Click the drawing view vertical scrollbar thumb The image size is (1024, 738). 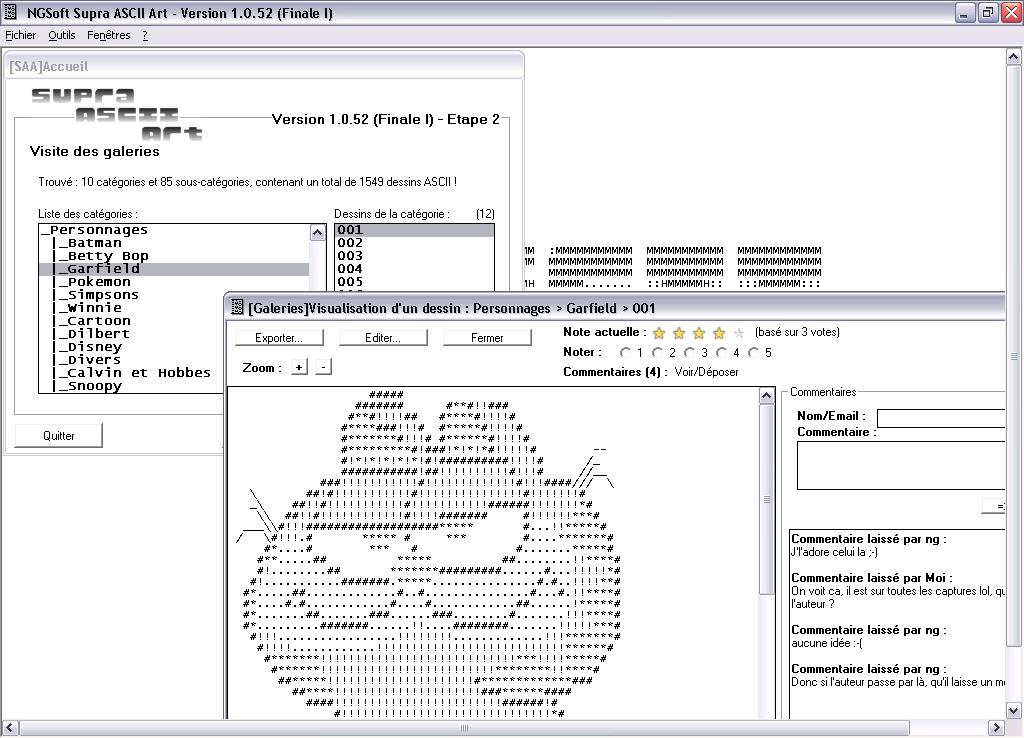point(767,500)
